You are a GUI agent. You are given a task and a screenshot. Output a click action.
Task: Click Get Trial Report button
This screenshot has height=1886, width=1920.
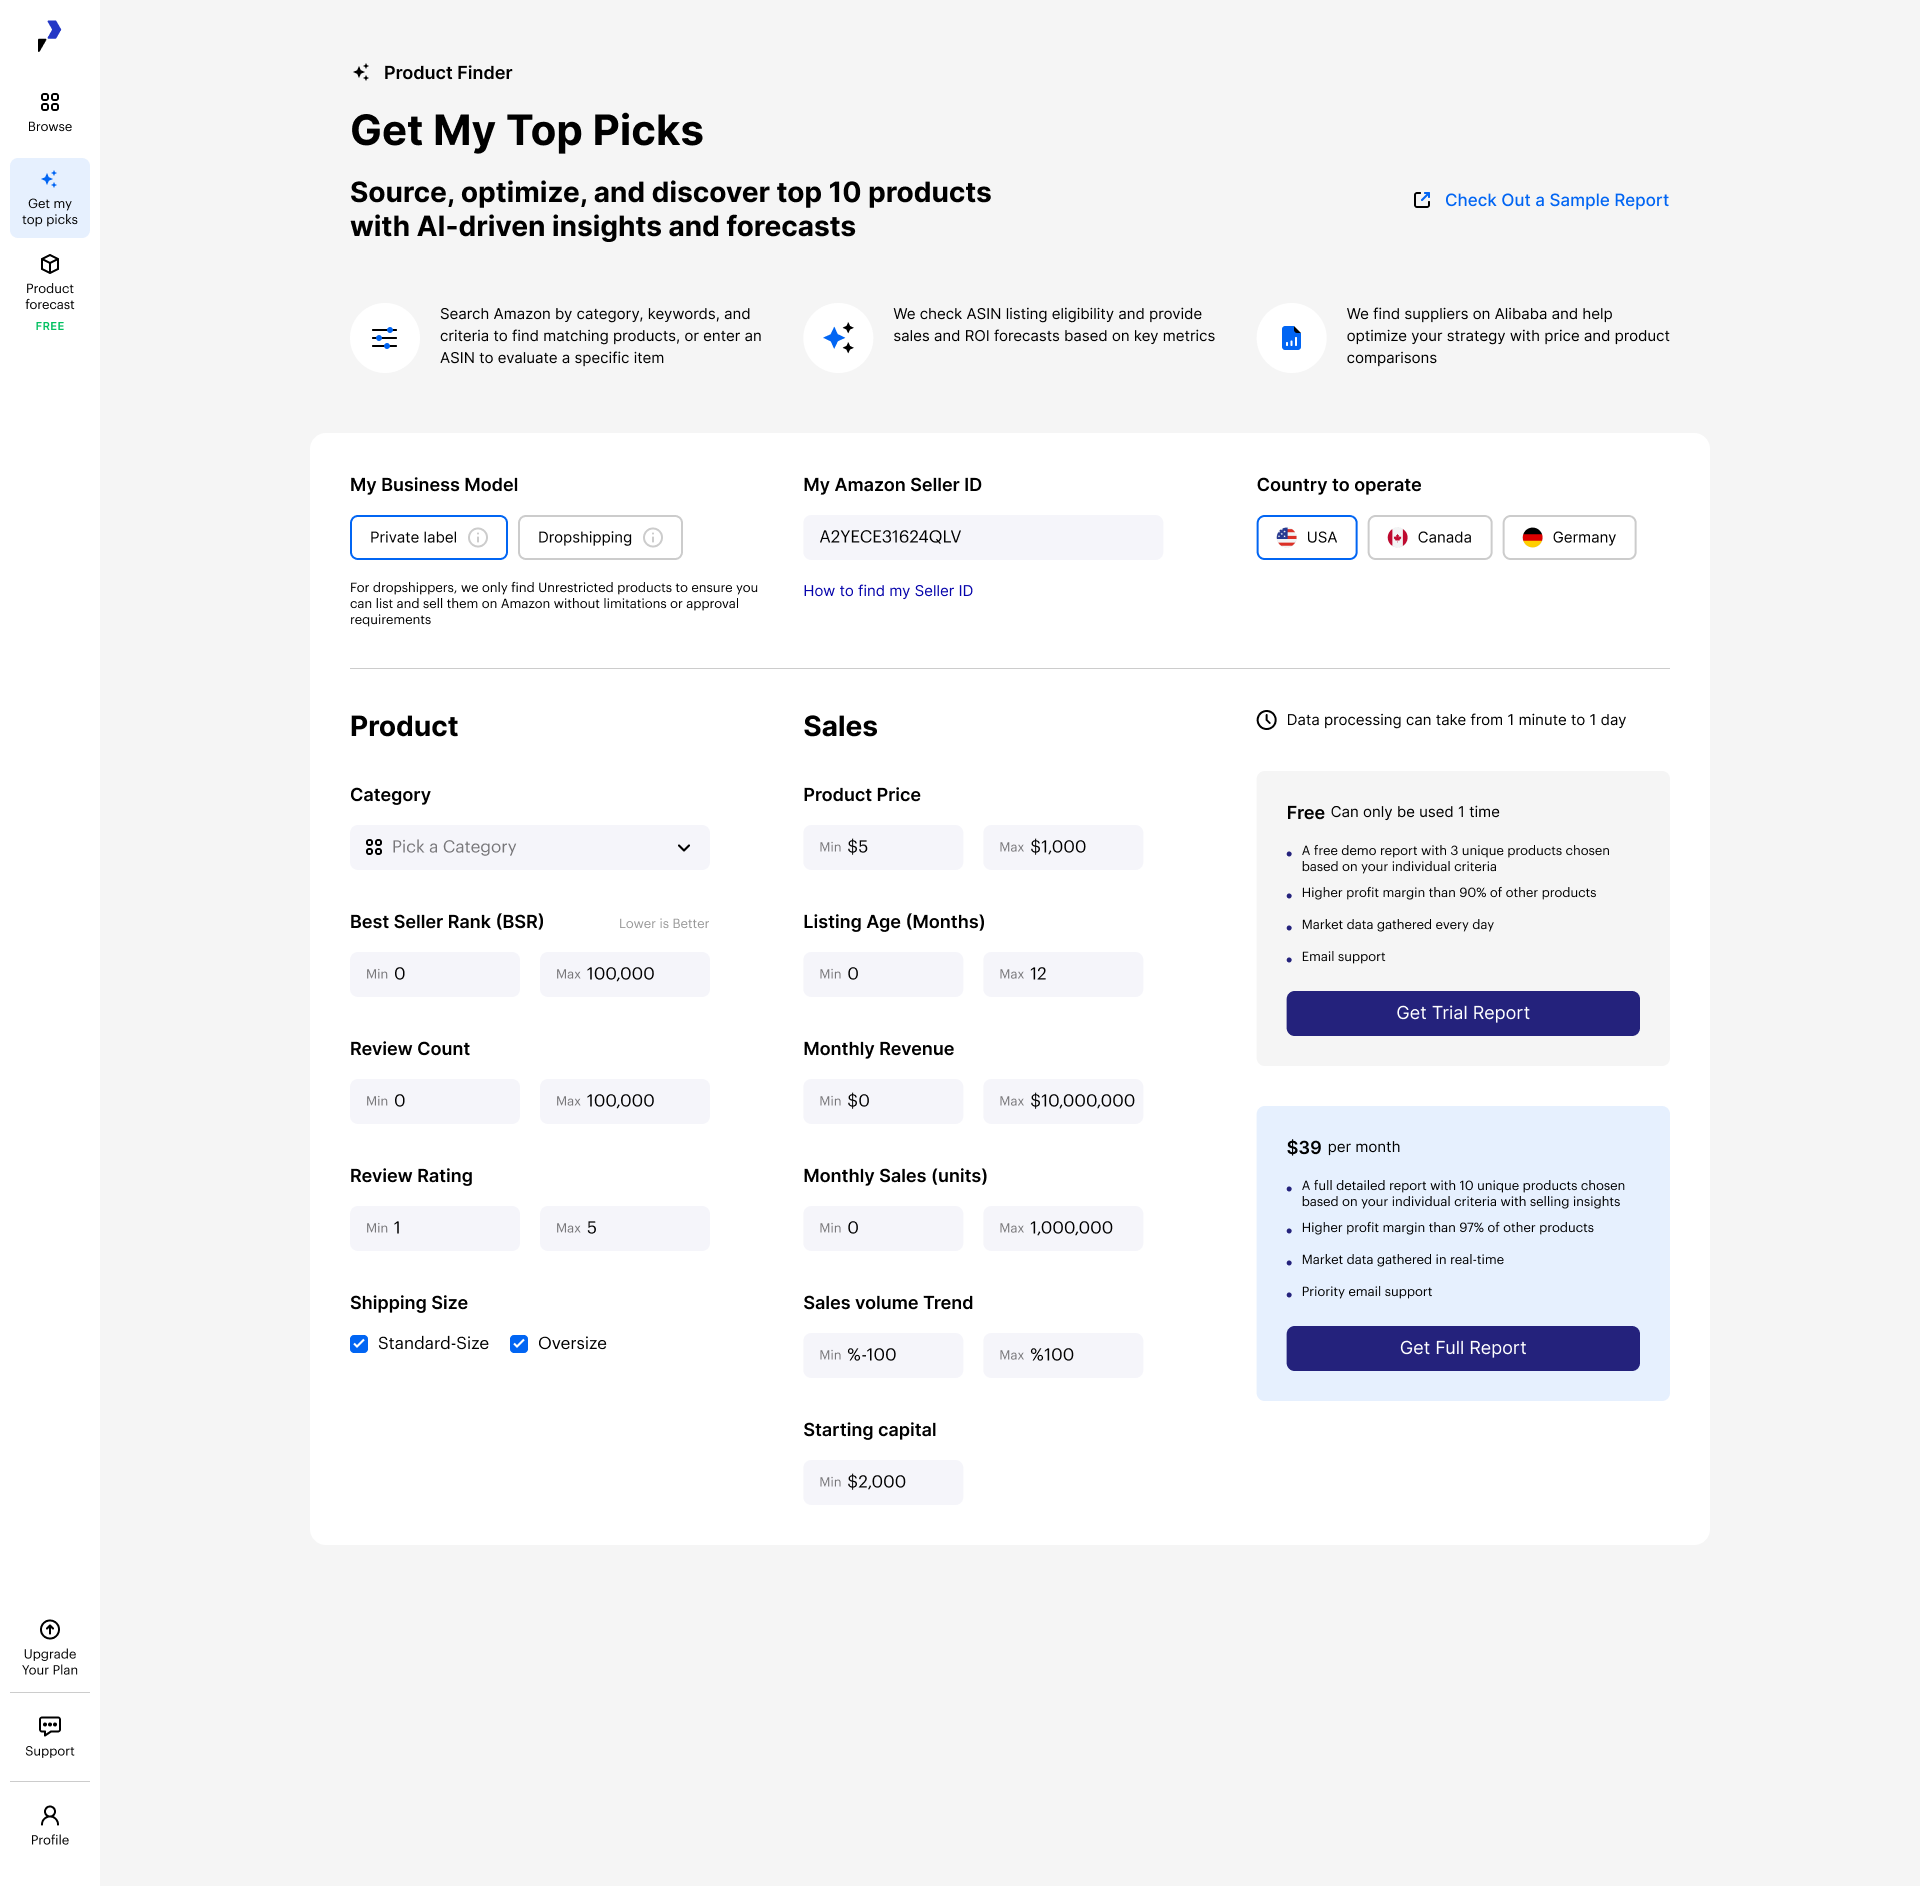[x=1462, y=1013]
